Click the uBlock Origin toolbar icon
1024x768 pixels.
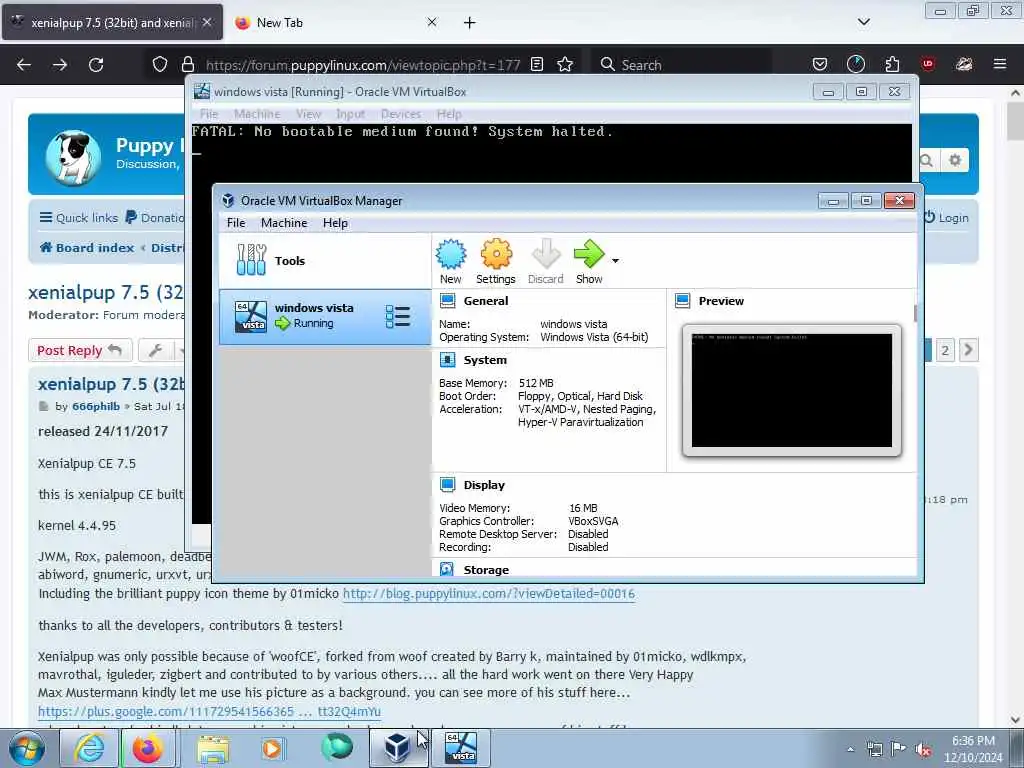928,64
